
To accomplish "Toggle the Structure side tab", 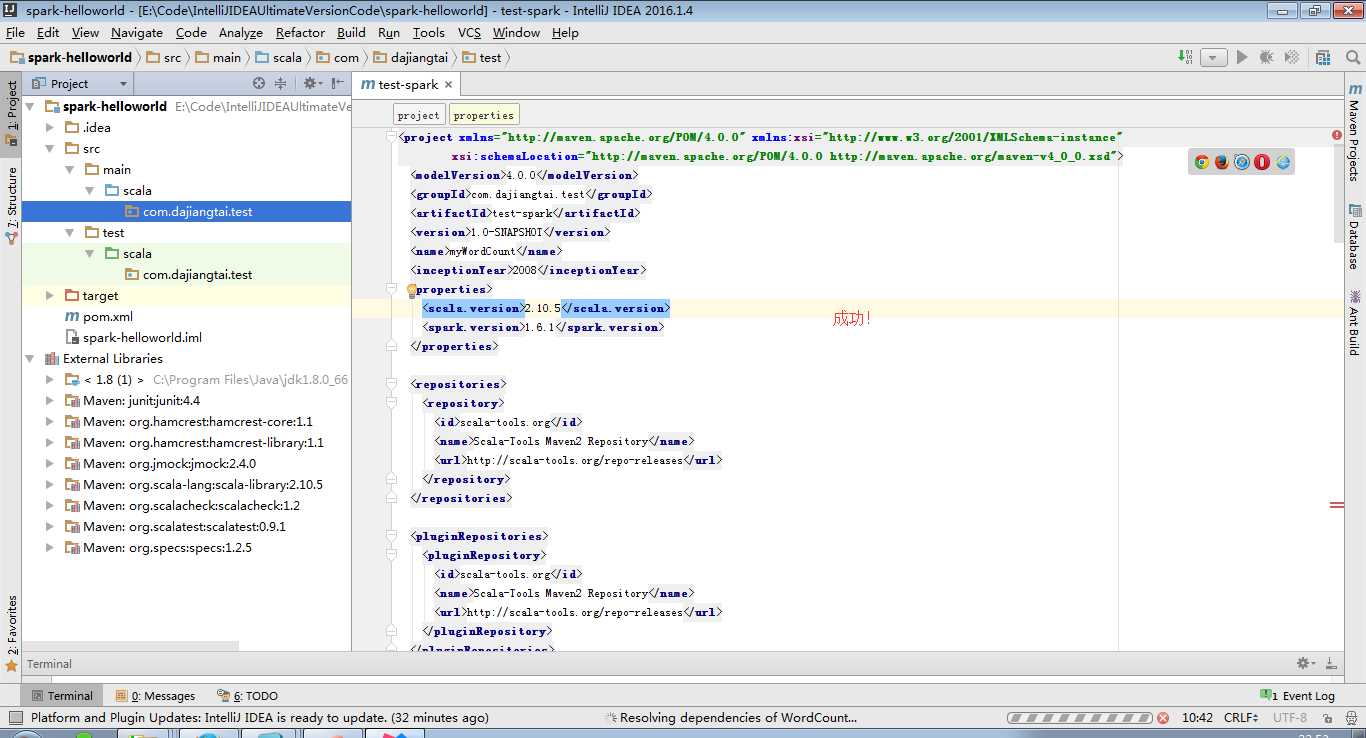I will [x=11, y=206].
